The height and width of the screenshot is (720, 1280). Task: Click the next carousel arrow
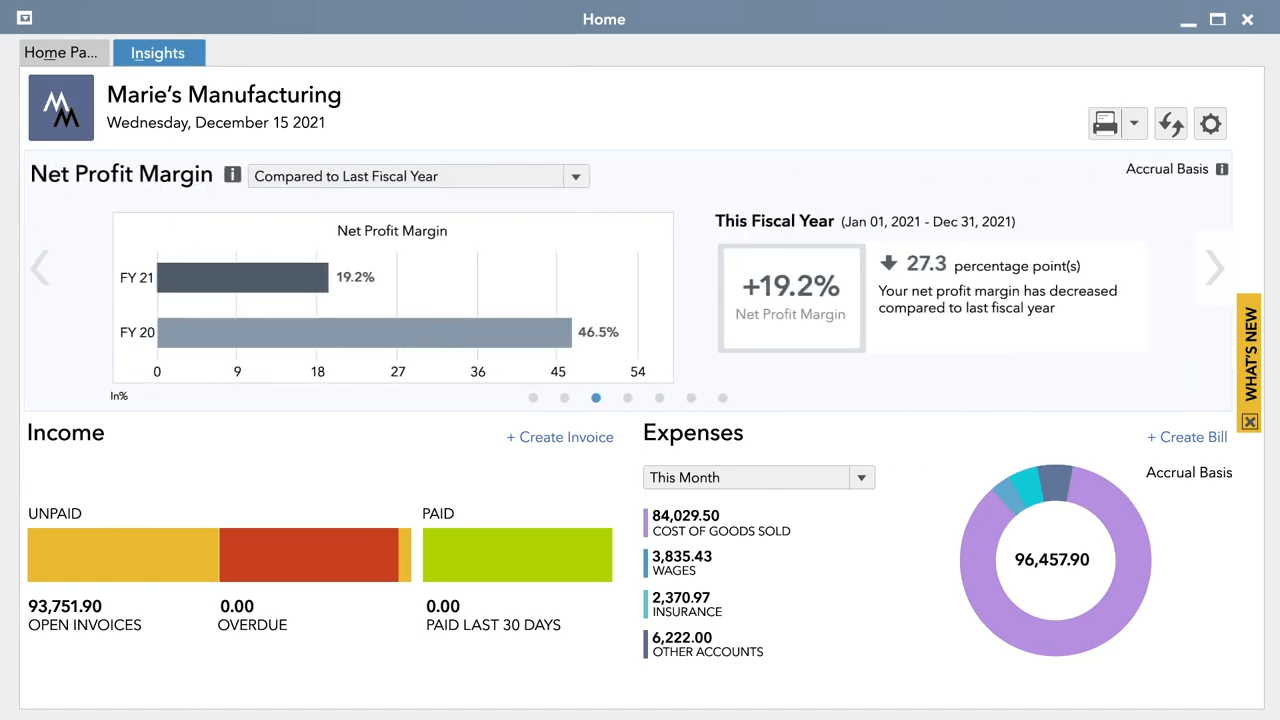pos(1214,268)
